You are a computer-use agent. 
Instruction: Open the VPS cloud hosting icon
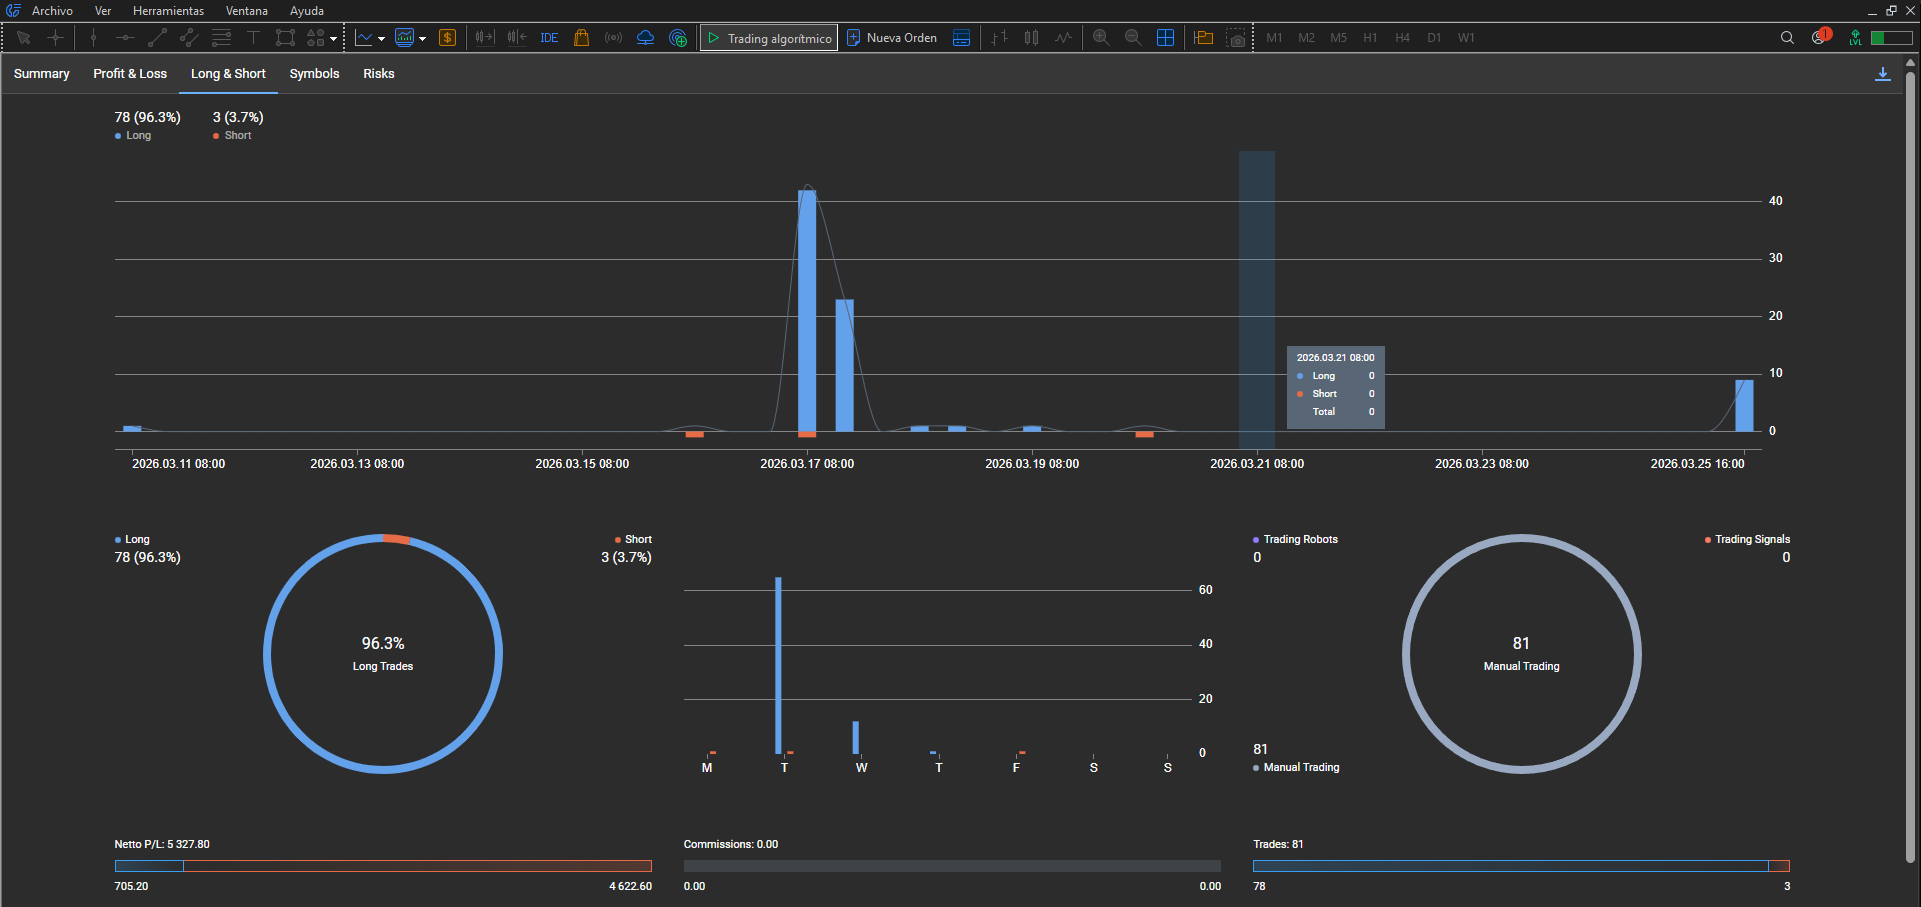[645, 38]
